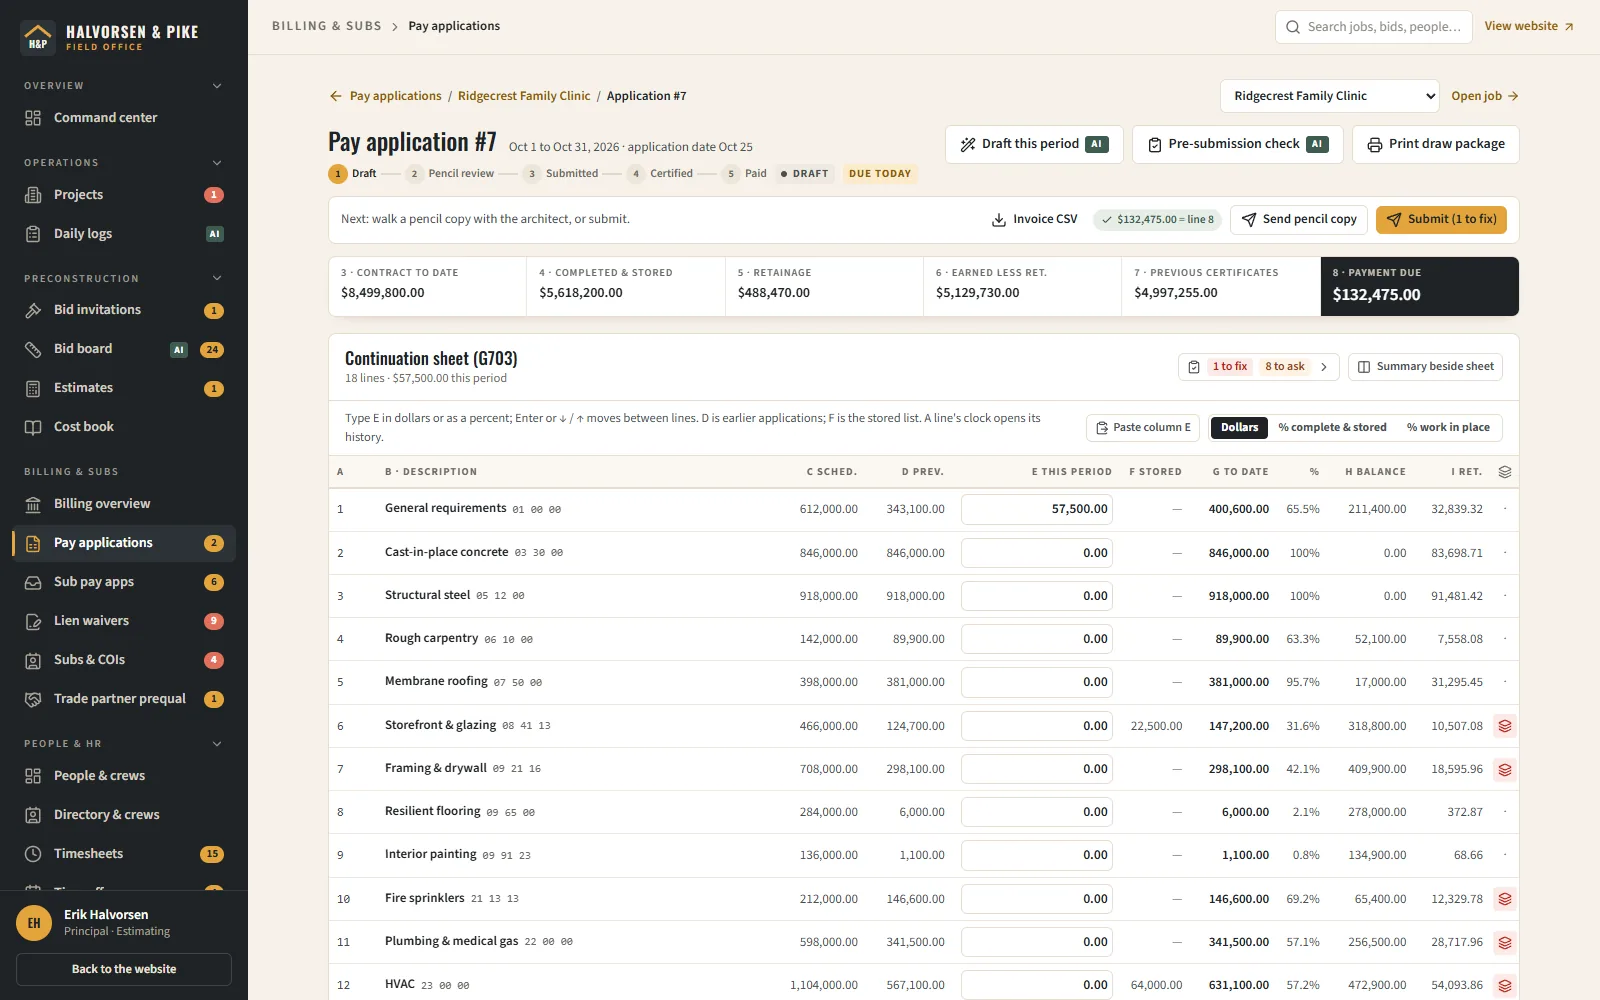Click Ridgecrest Family Clinic breadcrumb link
Screen dimensions: 1600x1000
click(x=524, y=96)
